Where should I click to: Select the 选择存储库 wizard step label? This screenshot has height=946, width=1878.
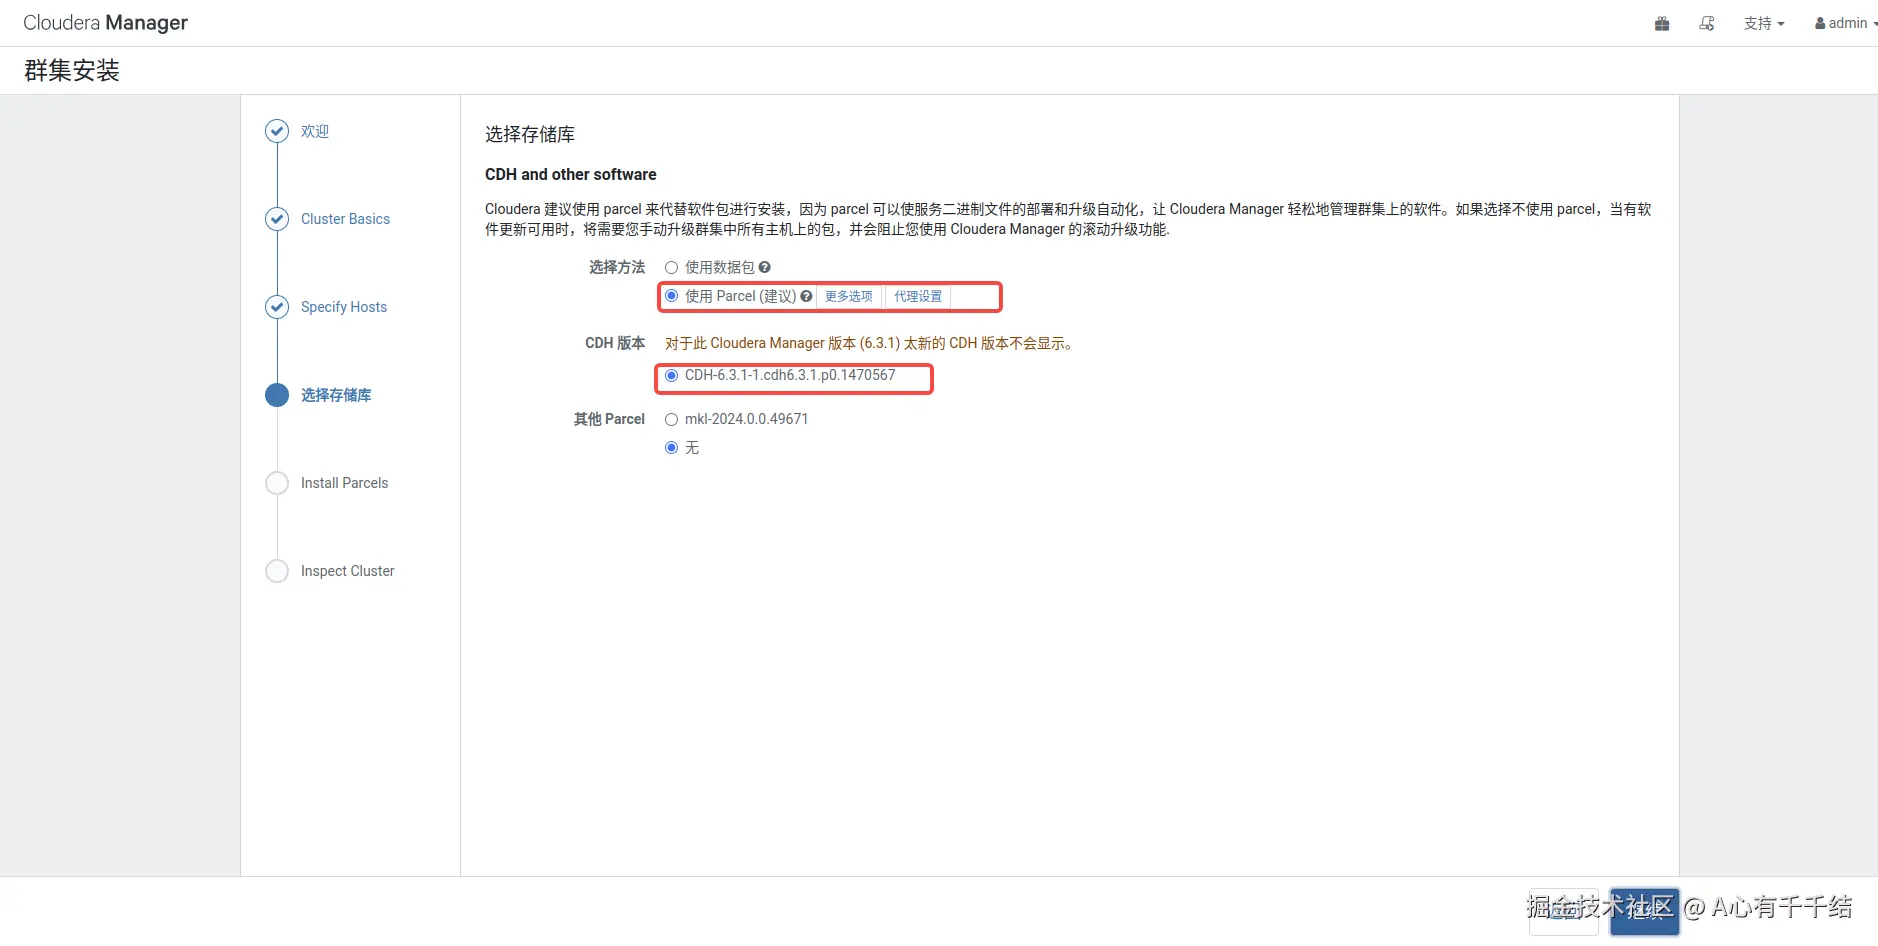(x=336, y=395)
